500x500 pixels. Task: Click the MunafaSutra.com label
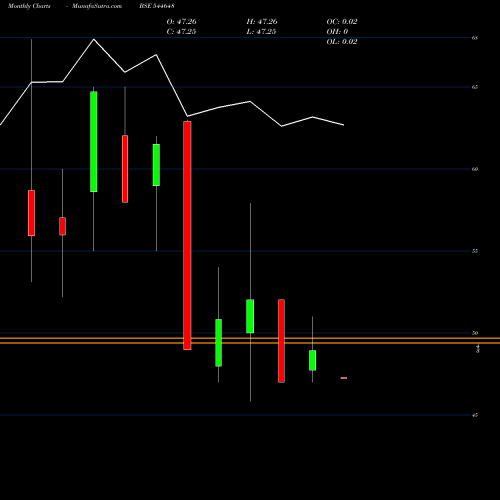point(97,6)
